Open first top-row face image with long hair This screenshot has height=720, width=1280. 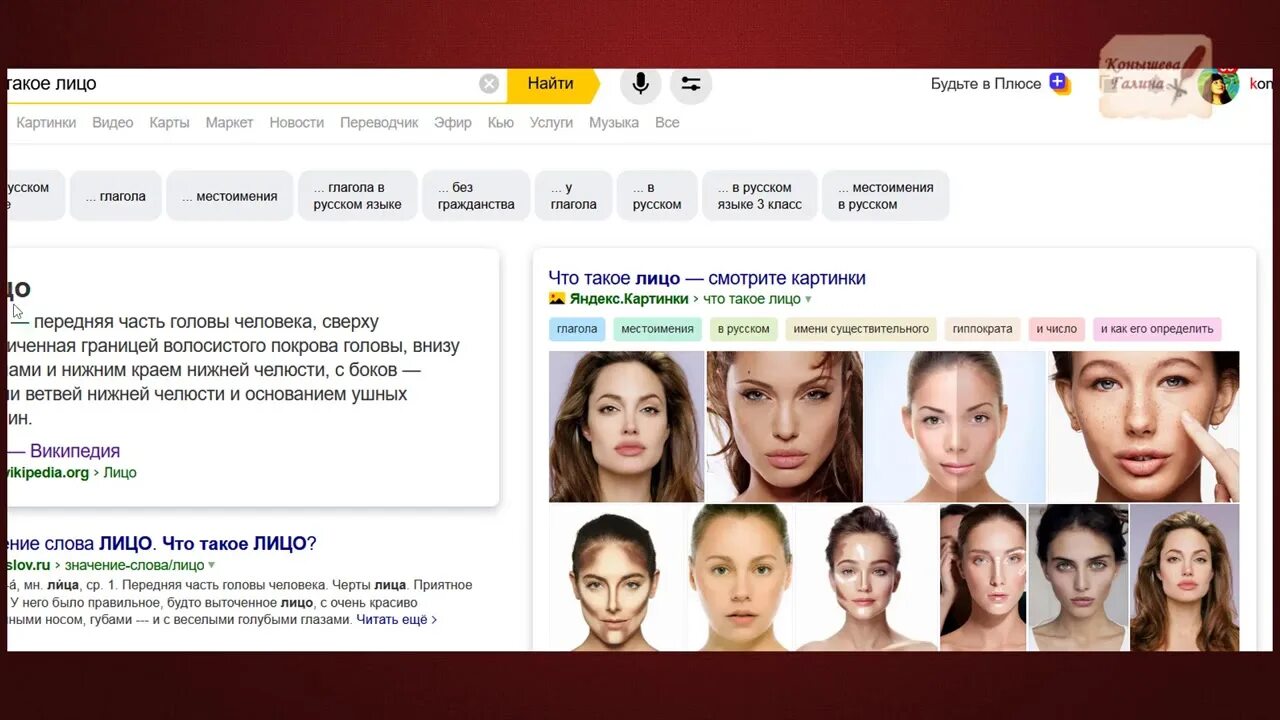pos(626,426)
